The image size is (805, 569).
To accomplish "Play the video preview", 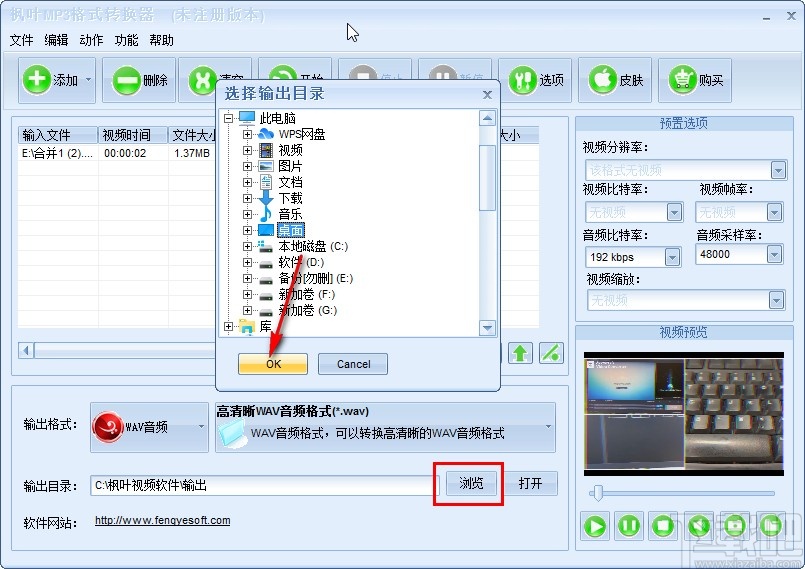I will 596,526.
